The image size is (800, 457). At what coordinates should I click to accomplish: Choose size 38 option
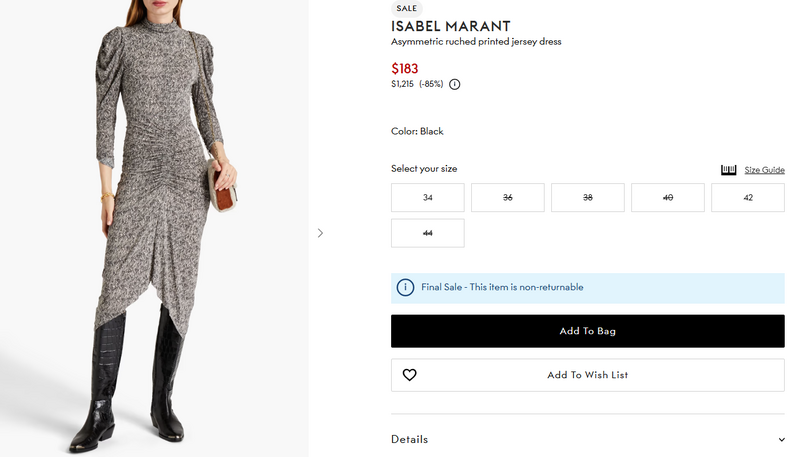tap(588, 198)
